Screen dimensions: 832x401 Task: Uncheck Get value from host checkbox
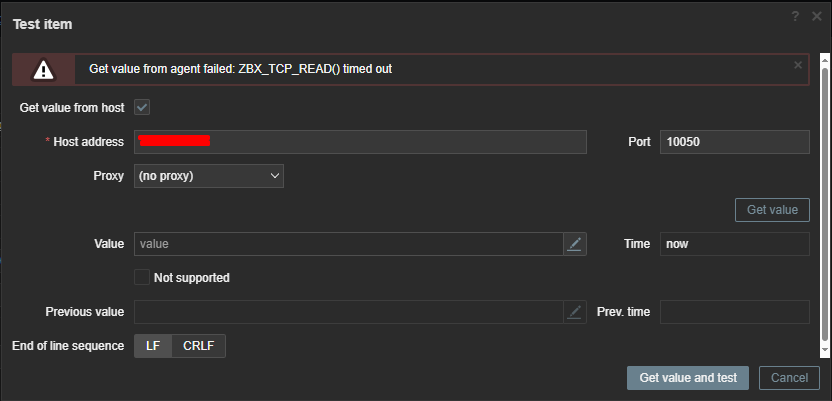point(142,107)
